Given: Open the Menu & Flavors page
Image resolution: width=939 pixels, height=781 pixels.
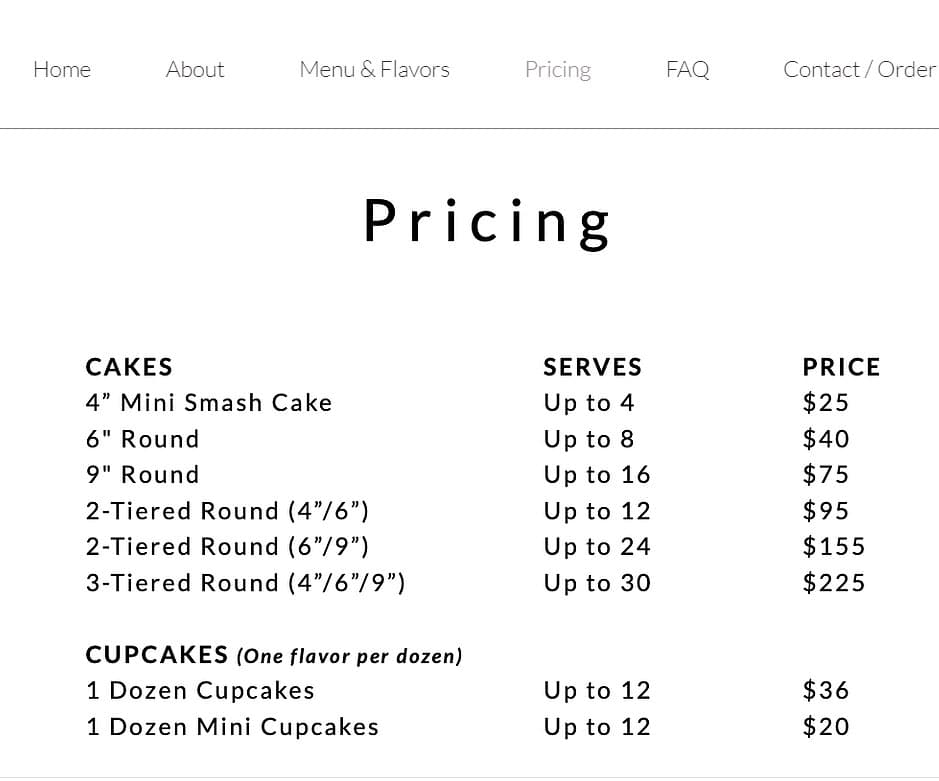Looking at the screenshot, I should point(373,69).
